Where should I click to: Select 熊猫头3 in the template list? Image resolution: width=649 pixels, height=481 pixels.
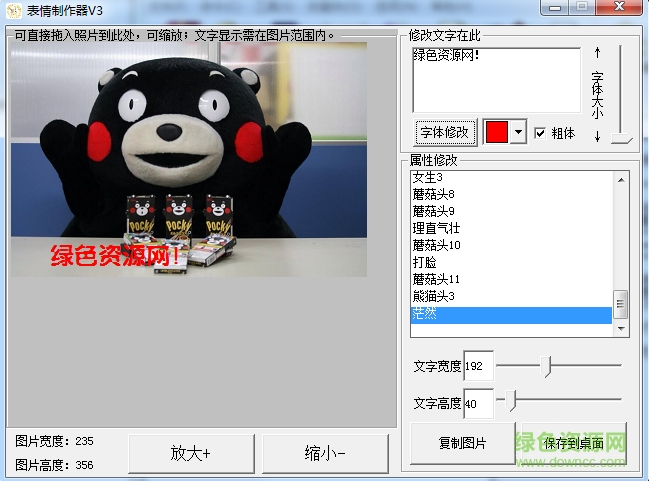tap(511, 296)
